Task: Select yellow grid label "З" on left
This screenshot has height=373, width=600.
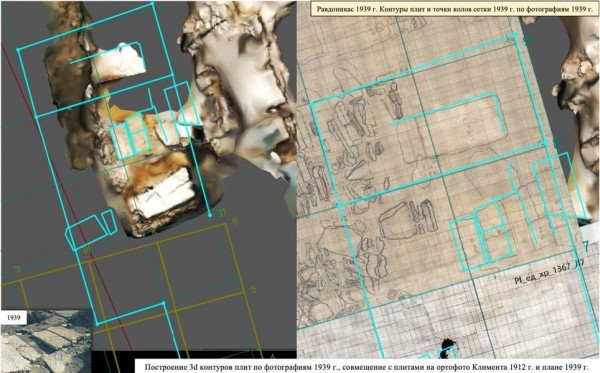Action: (17, 269)
